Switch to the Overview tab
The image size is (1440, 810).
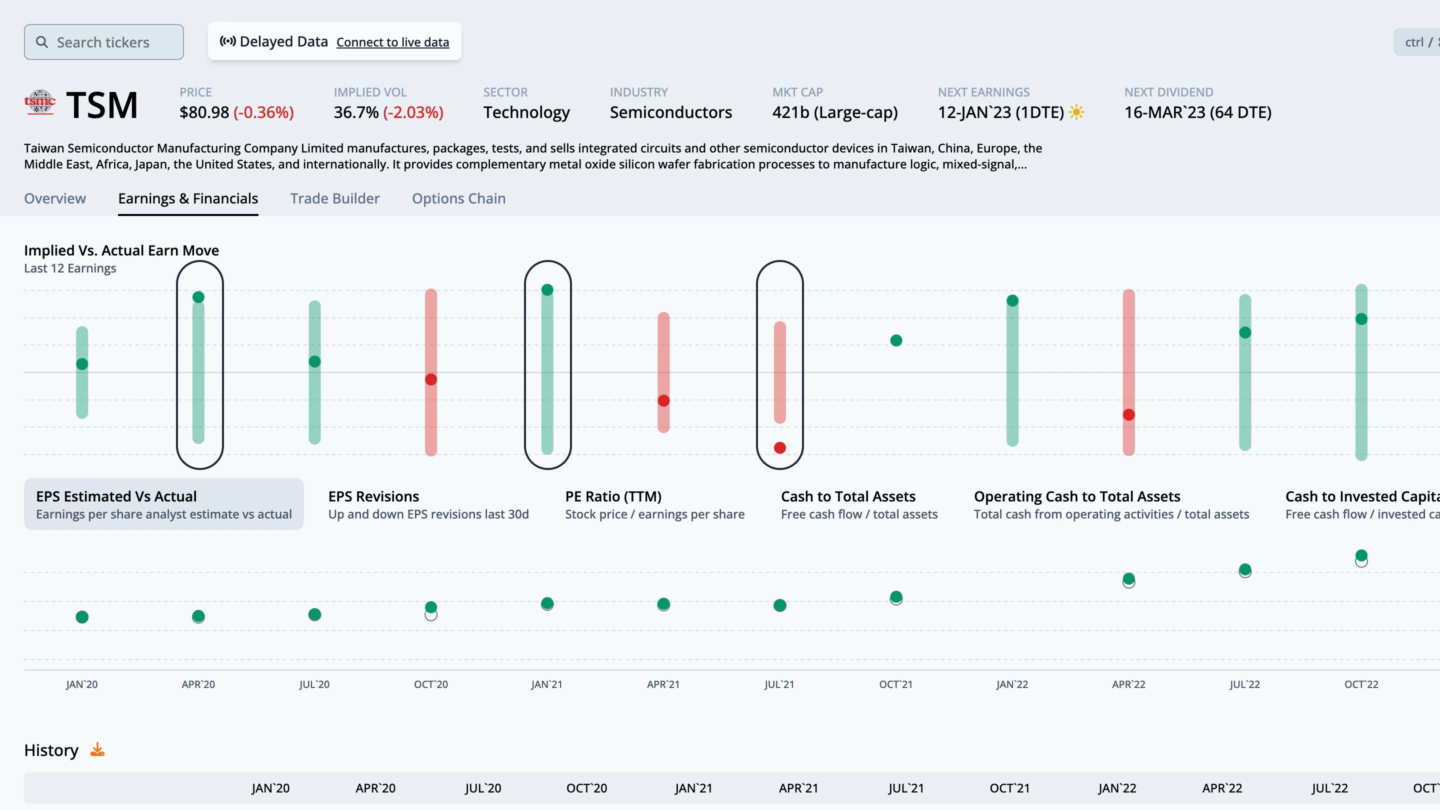(55, 198)
